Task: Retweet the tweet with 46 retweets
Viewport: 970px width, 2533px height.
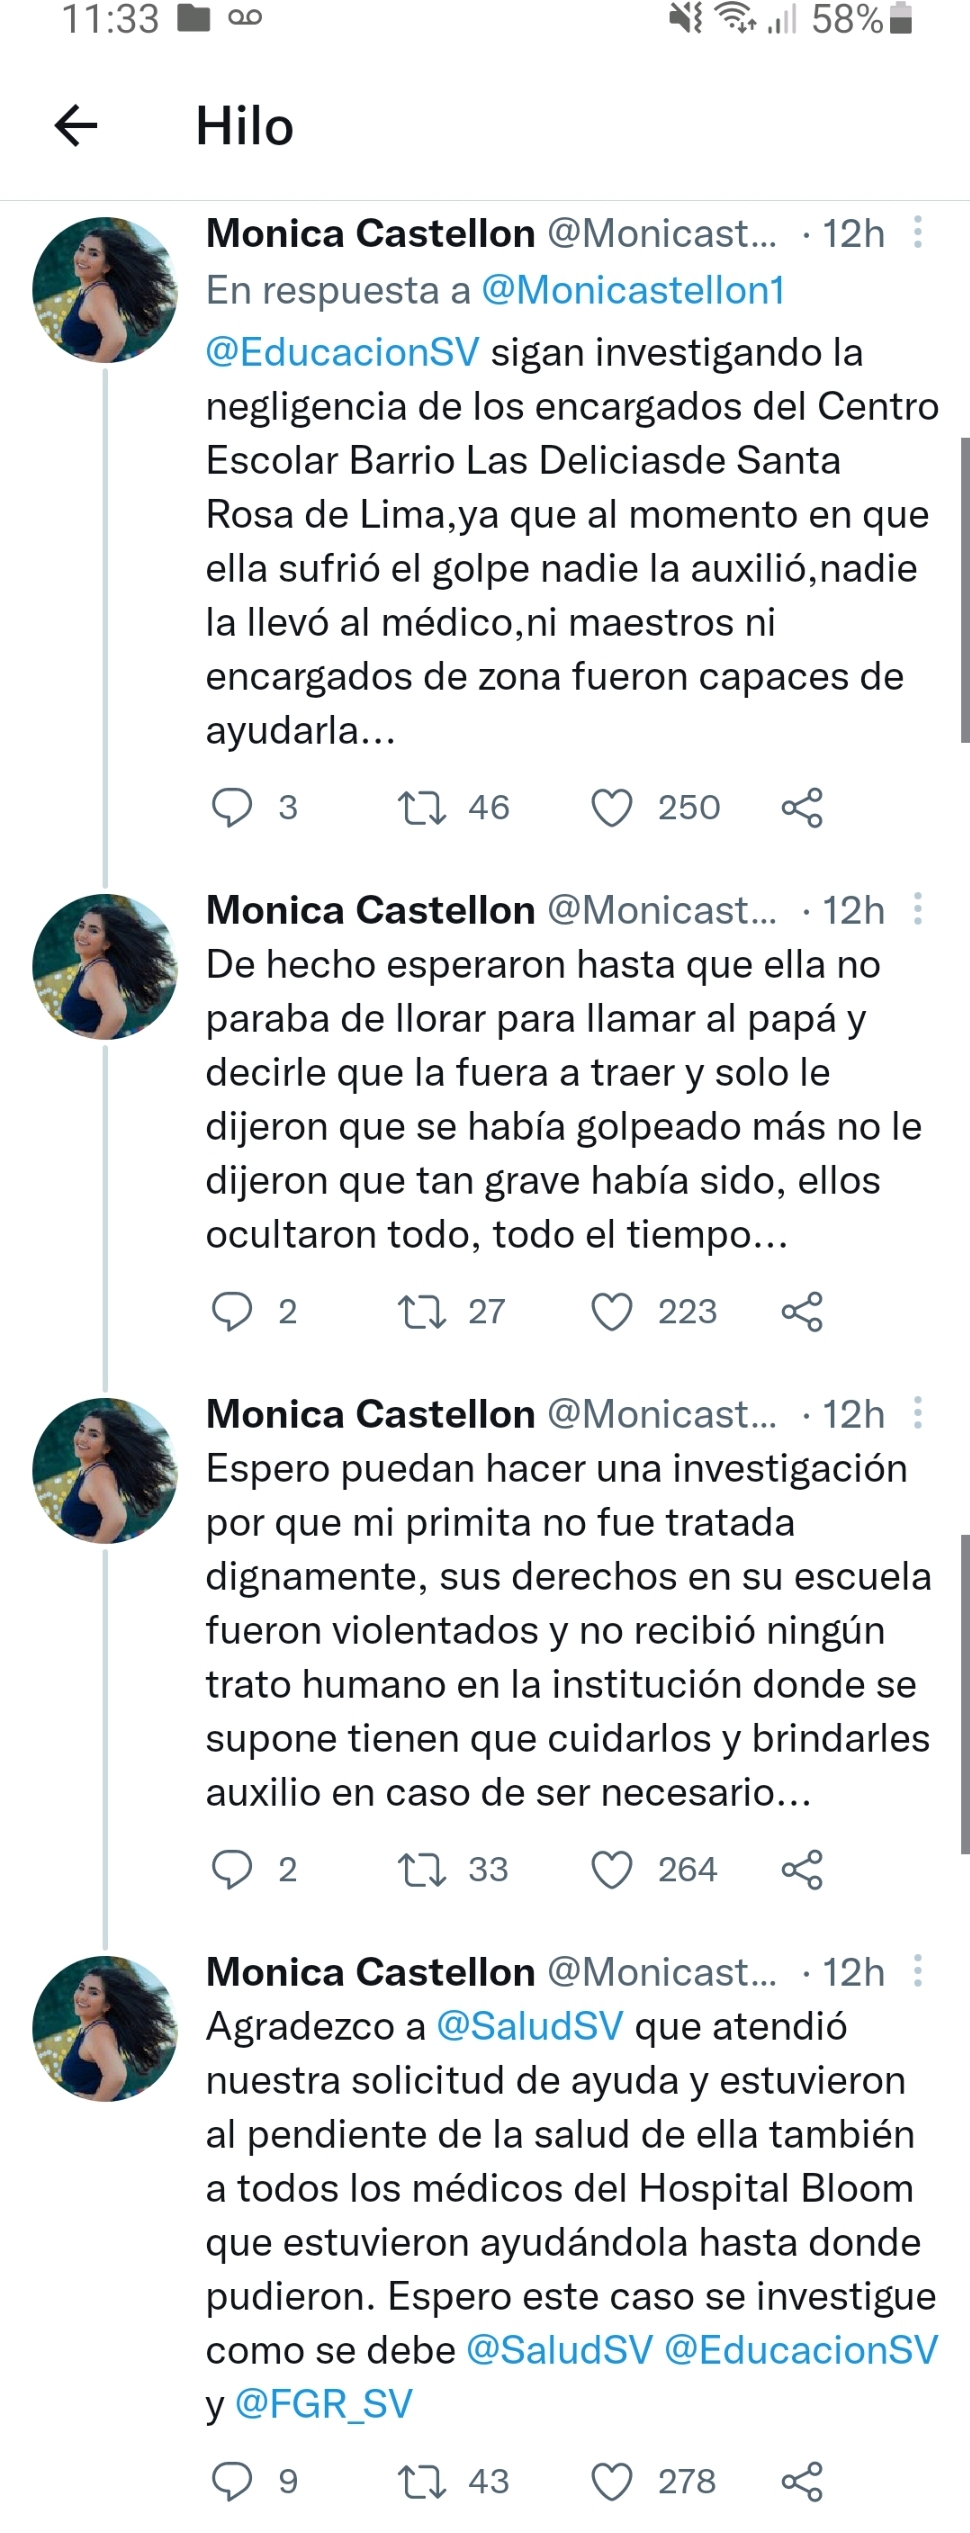Action: pos(422,807)
